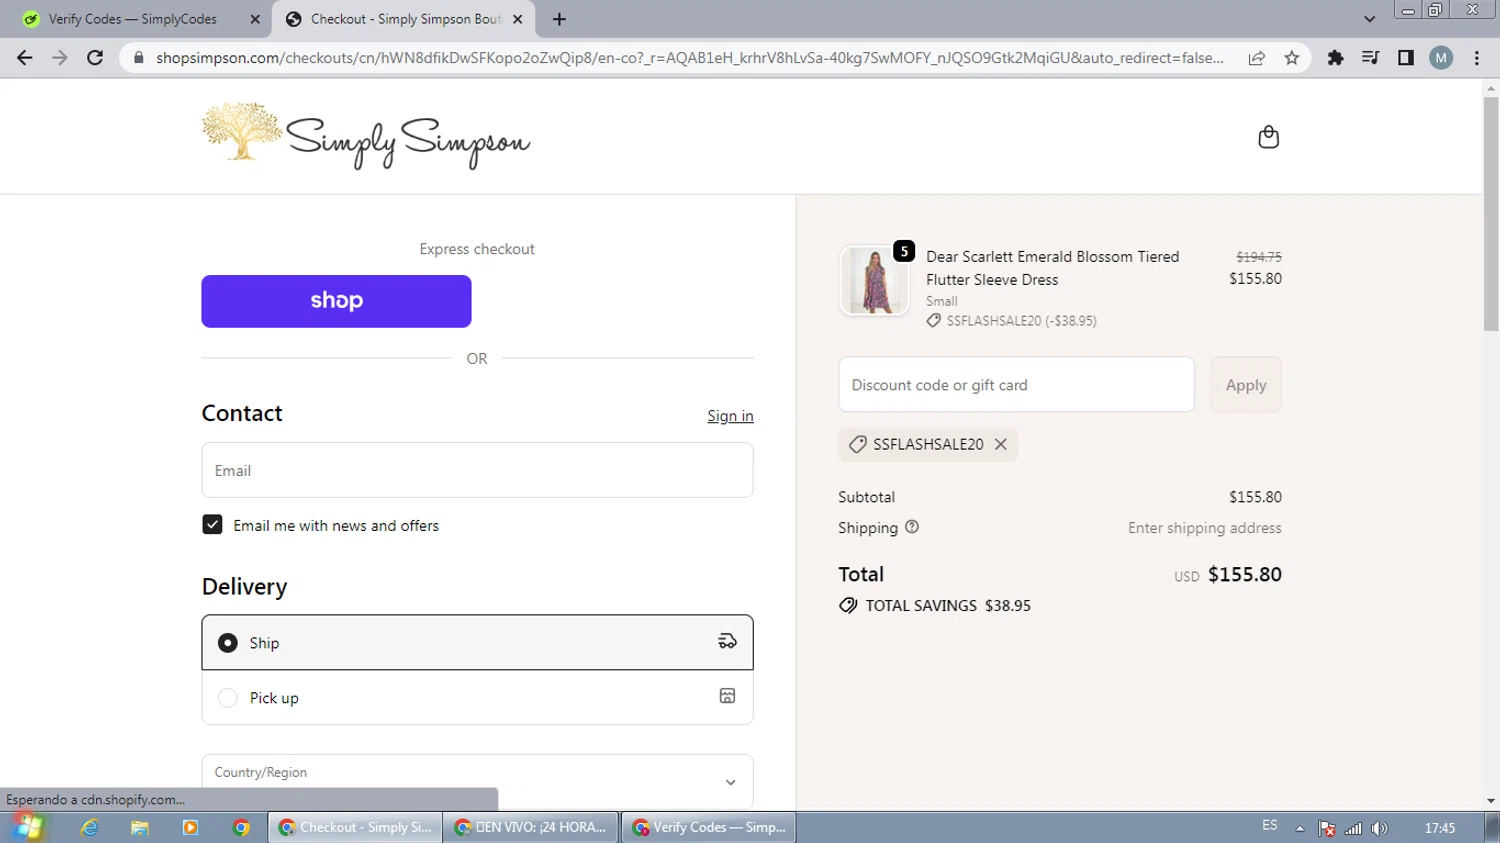
Task: Click ES language indicator in tray
Action: (1269, 826)
